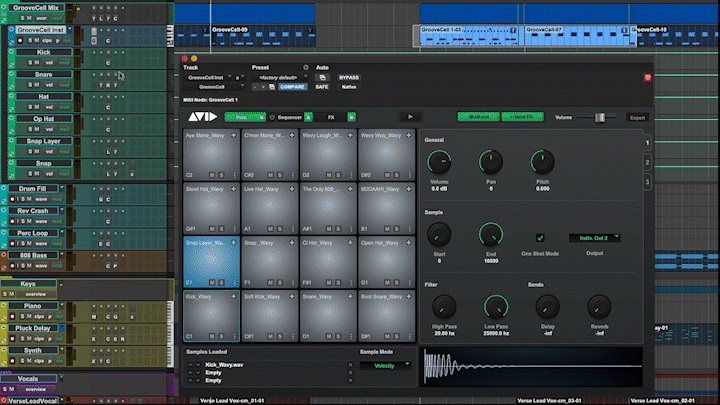Remove the Kick_Wavy.wav loaded sample
The height and width of the screenshot is (405, 720).
point(351,364)
